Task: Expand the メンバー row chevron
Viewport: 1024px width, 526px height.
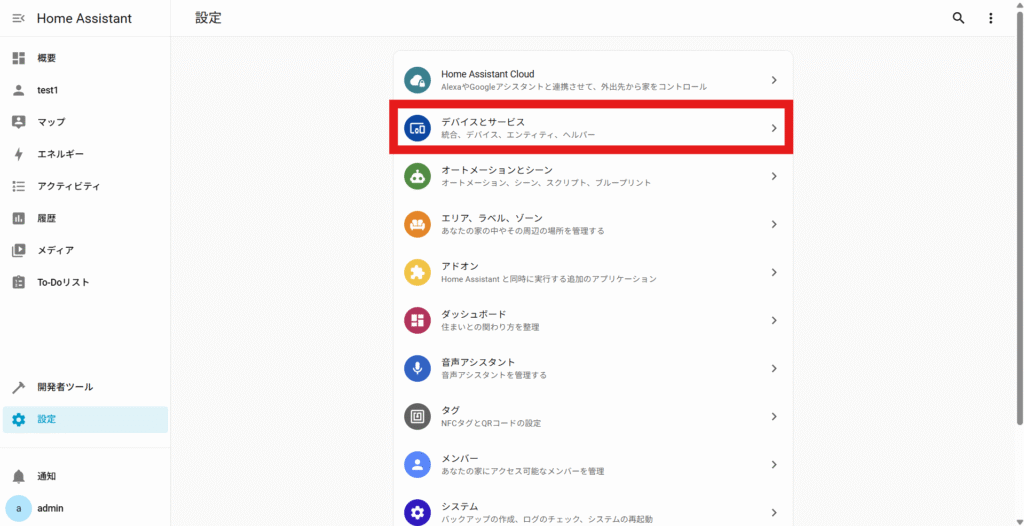Action: click(773, 464)
